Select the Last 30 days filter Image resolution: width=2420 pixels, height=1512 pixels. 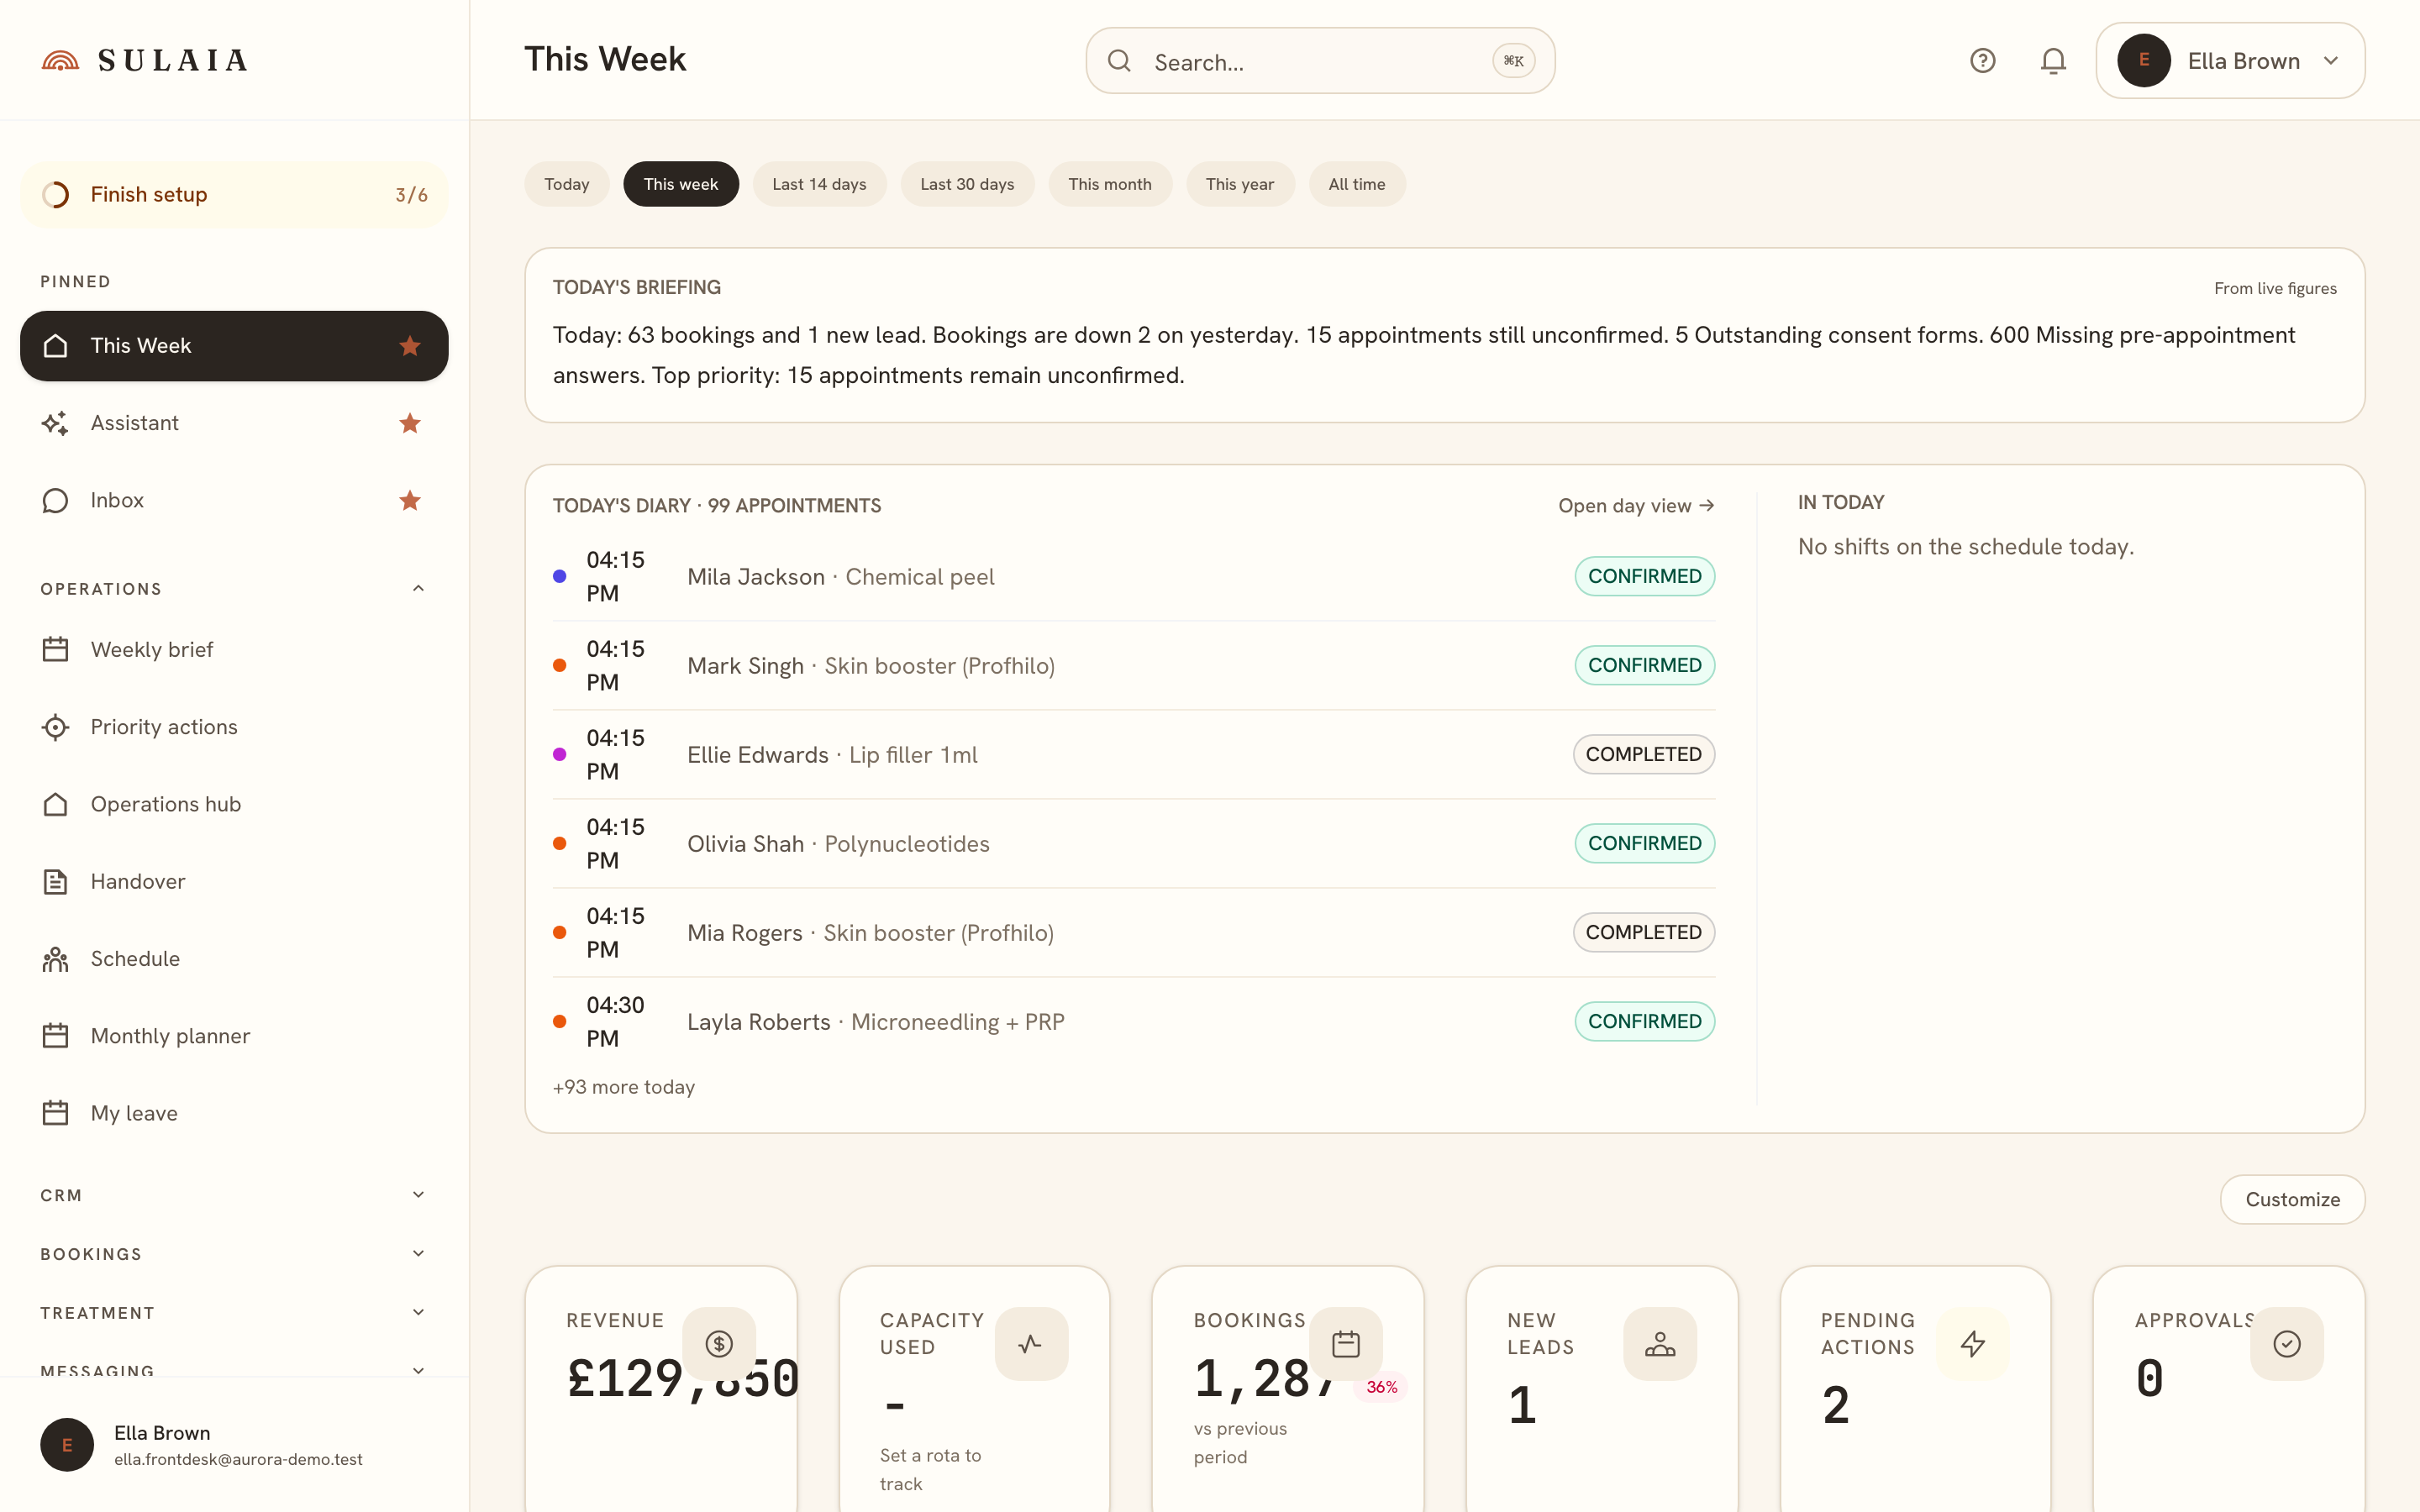tap(967, 184)
